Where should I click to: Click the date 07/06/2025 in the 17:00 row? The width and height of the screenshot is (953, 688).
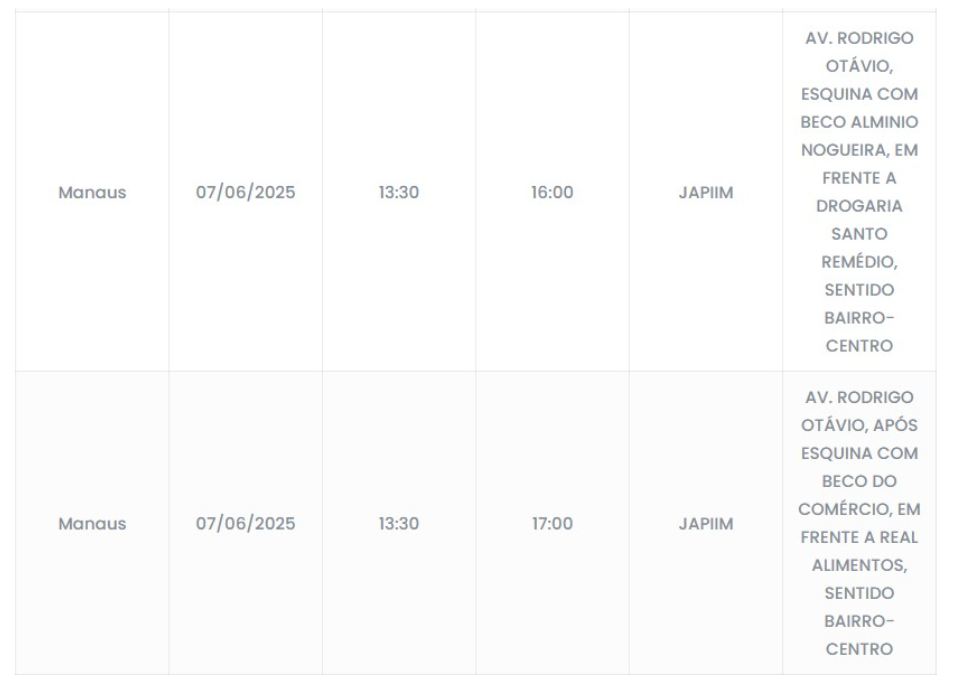pyautogui.click(x=245, y=523)
